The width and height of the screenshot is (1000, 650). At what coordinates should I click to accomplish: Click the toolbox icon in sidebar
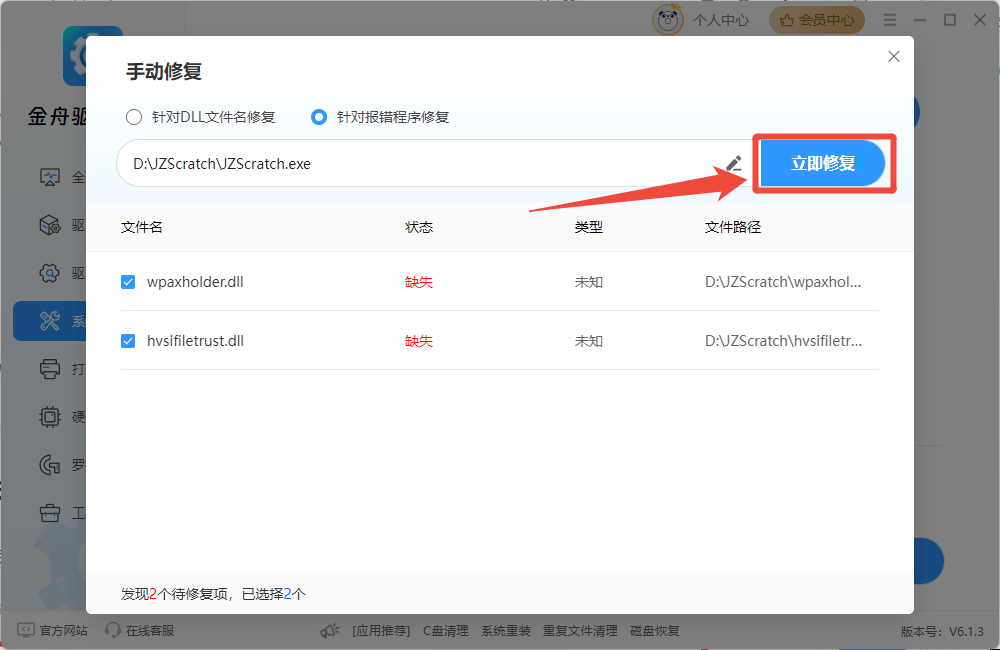[50, 512]
